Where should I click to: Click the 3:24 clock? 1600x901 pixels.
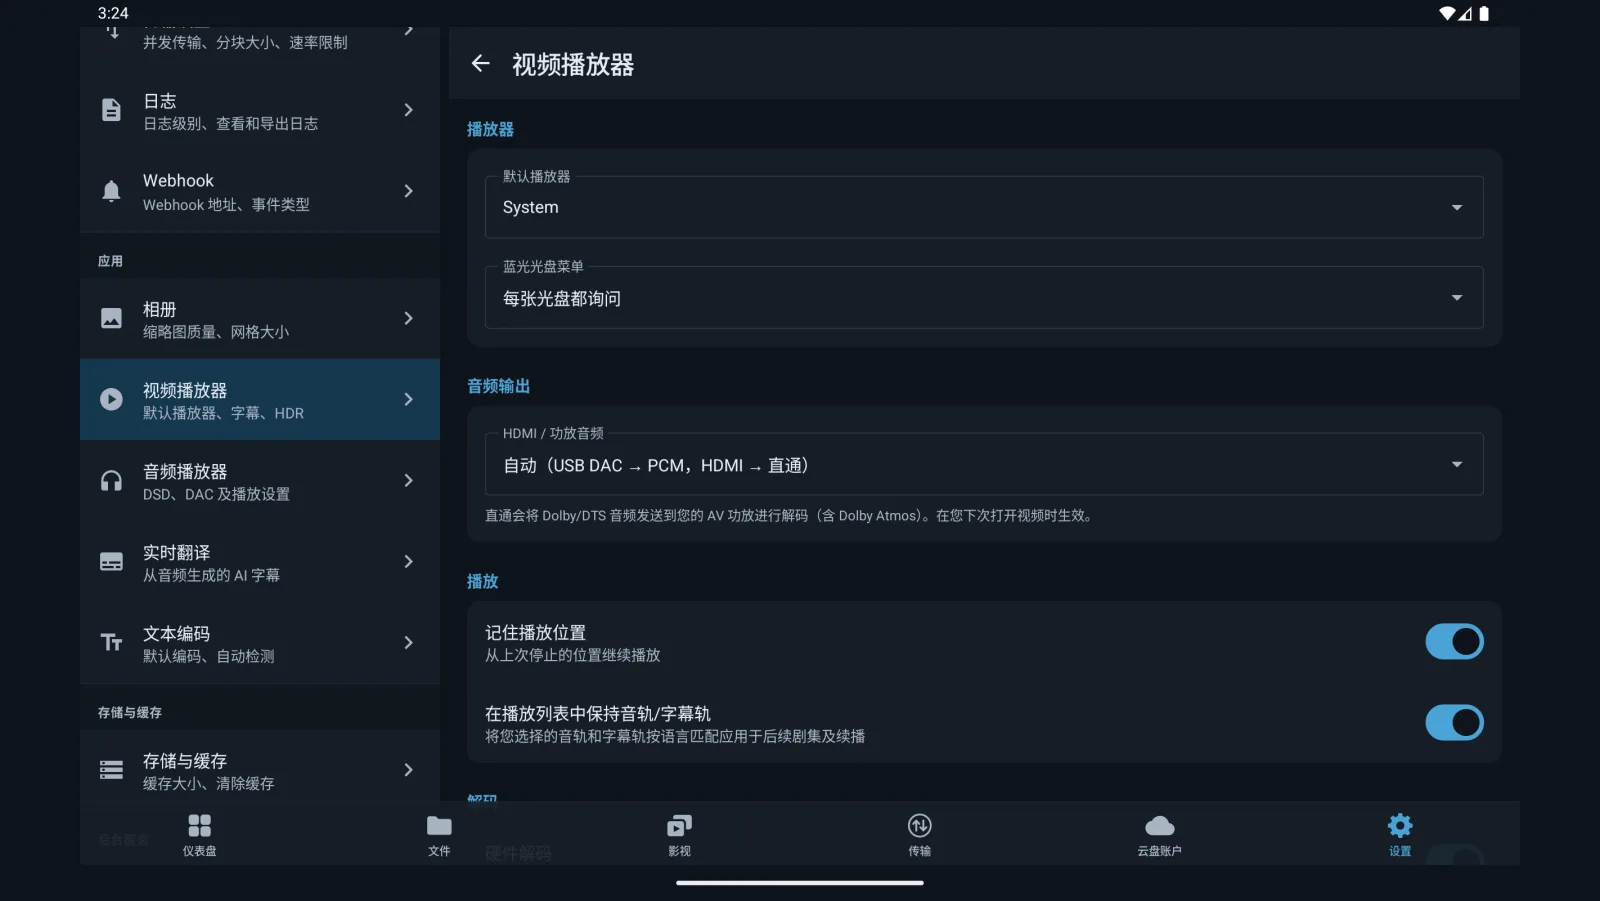pos(113,13)
